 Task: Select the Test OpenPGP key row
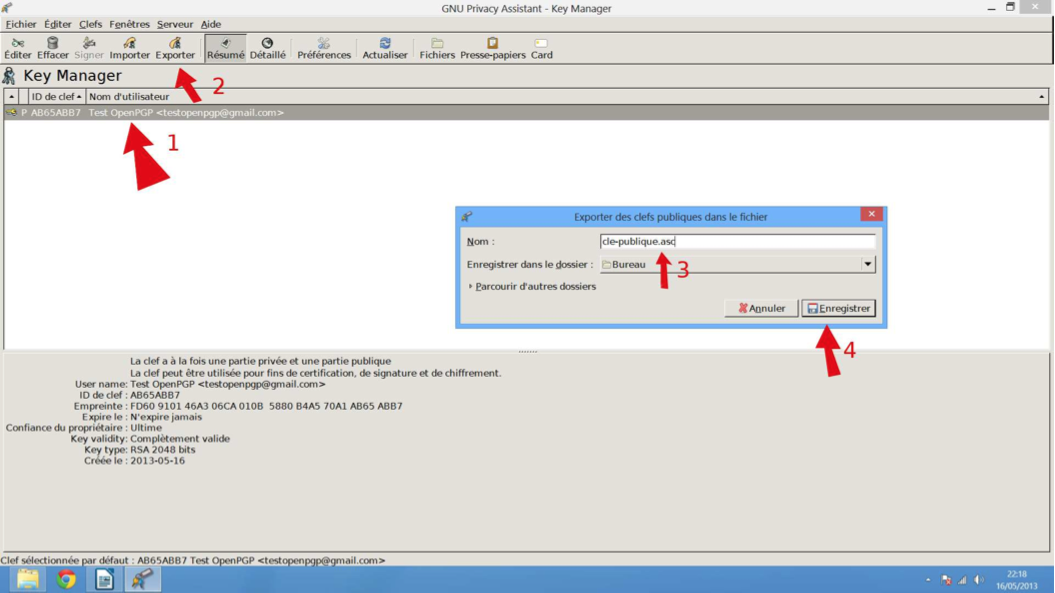point(185,113)
